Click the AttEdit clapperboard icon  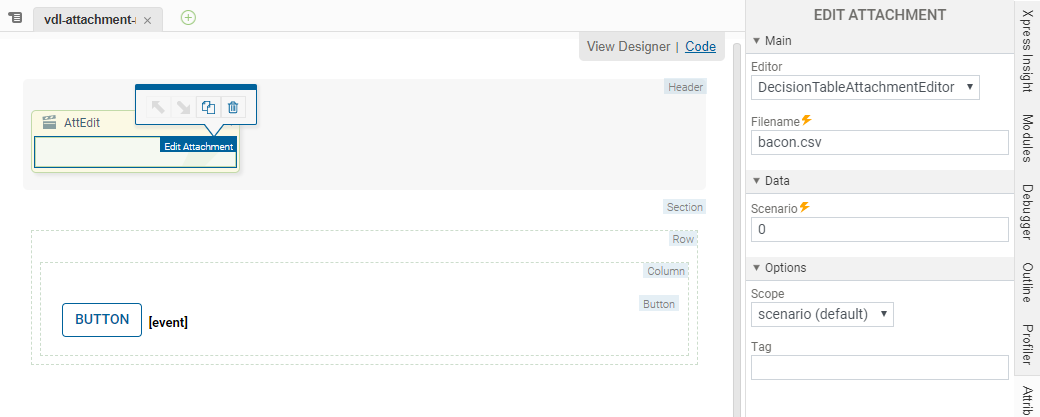47,122
